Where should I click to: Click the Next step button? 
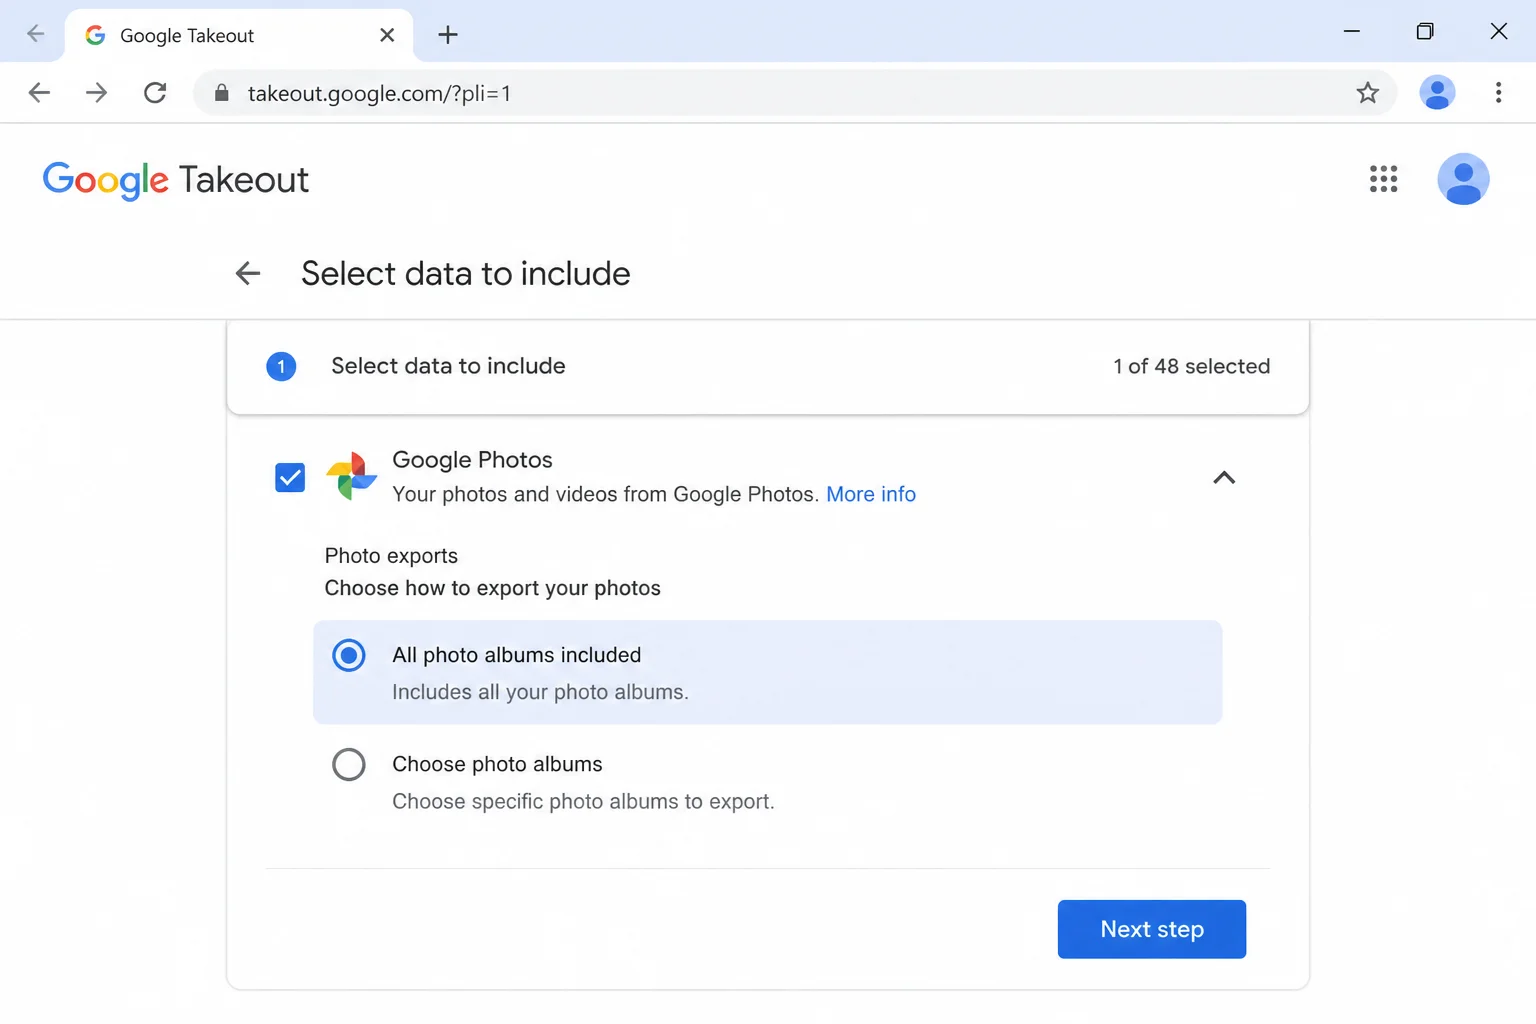tap(1152, 929)
